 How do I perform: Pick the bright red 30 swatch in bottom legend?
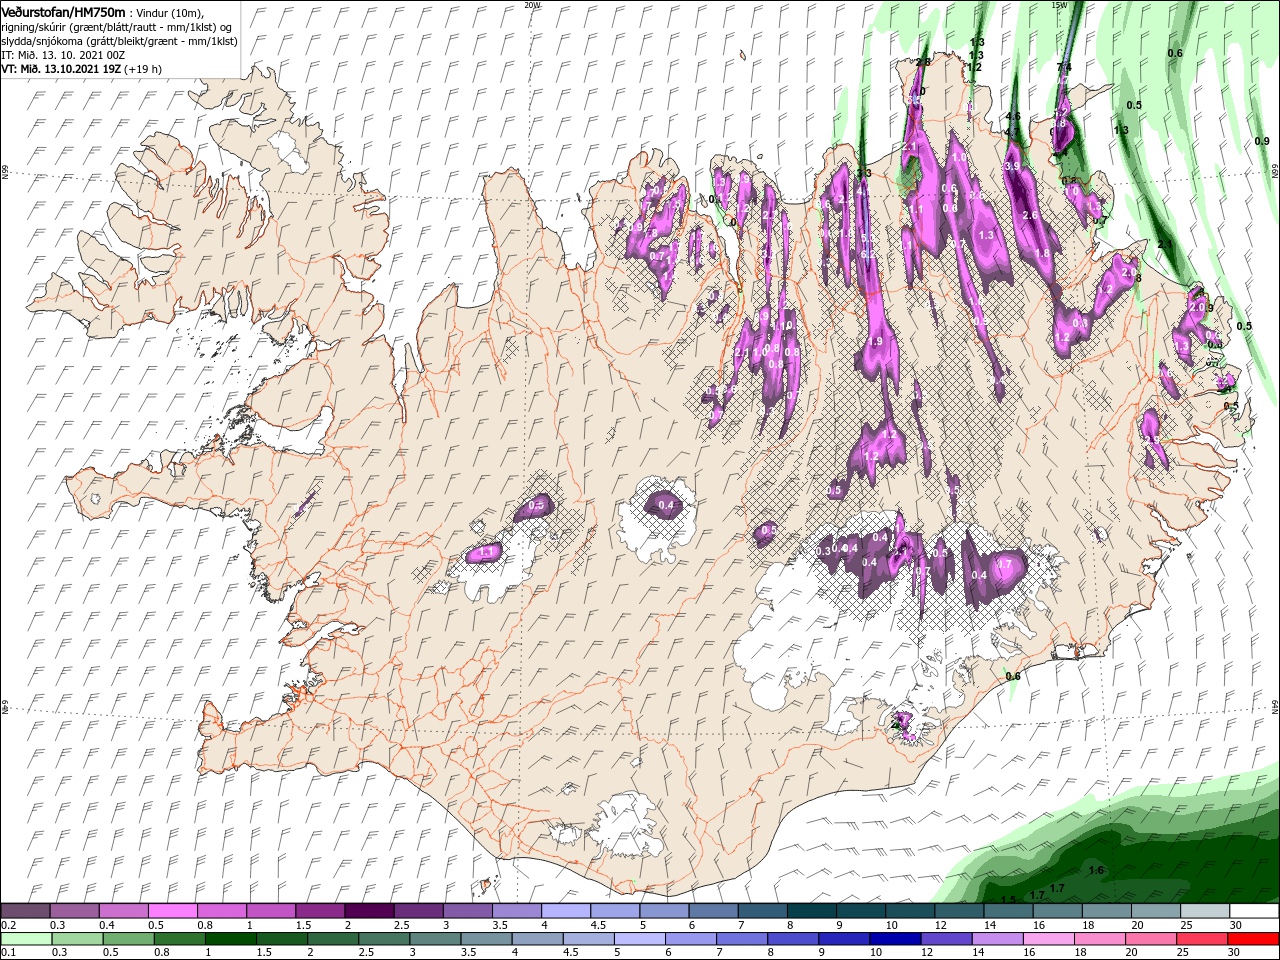click(x=1254, y=939)
